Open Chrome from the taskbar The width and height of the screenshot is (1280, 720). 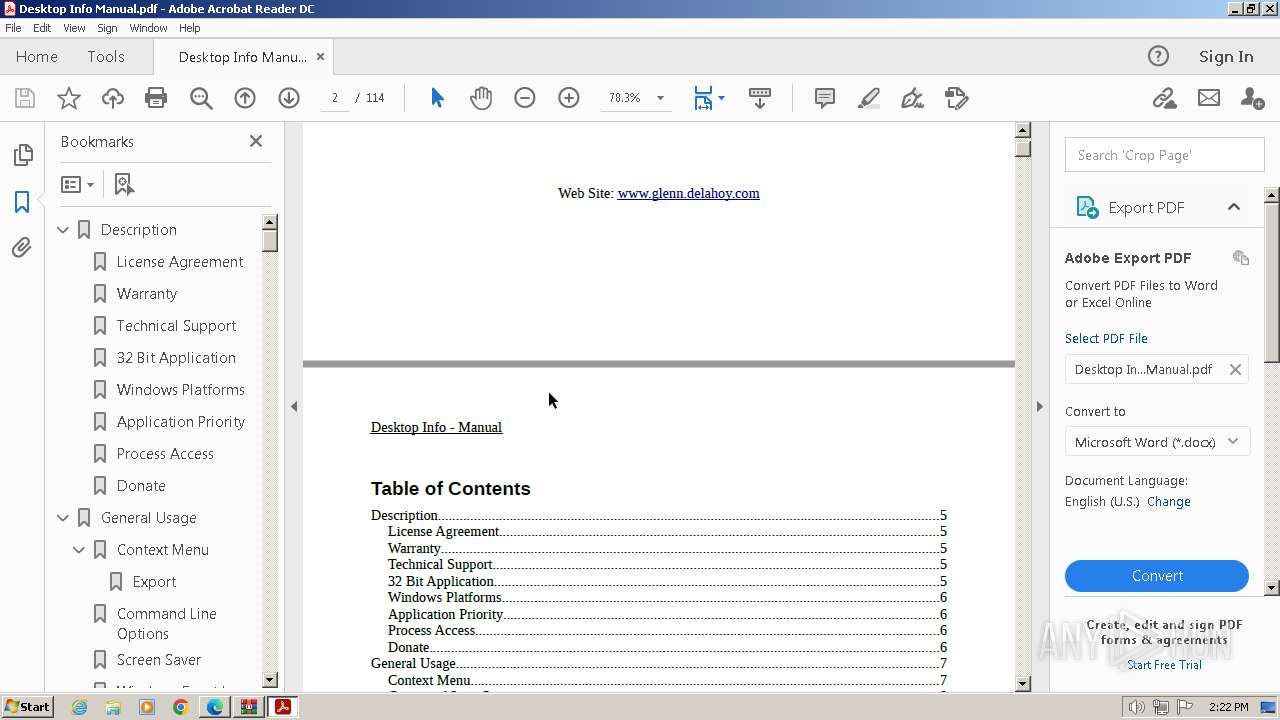181,707
